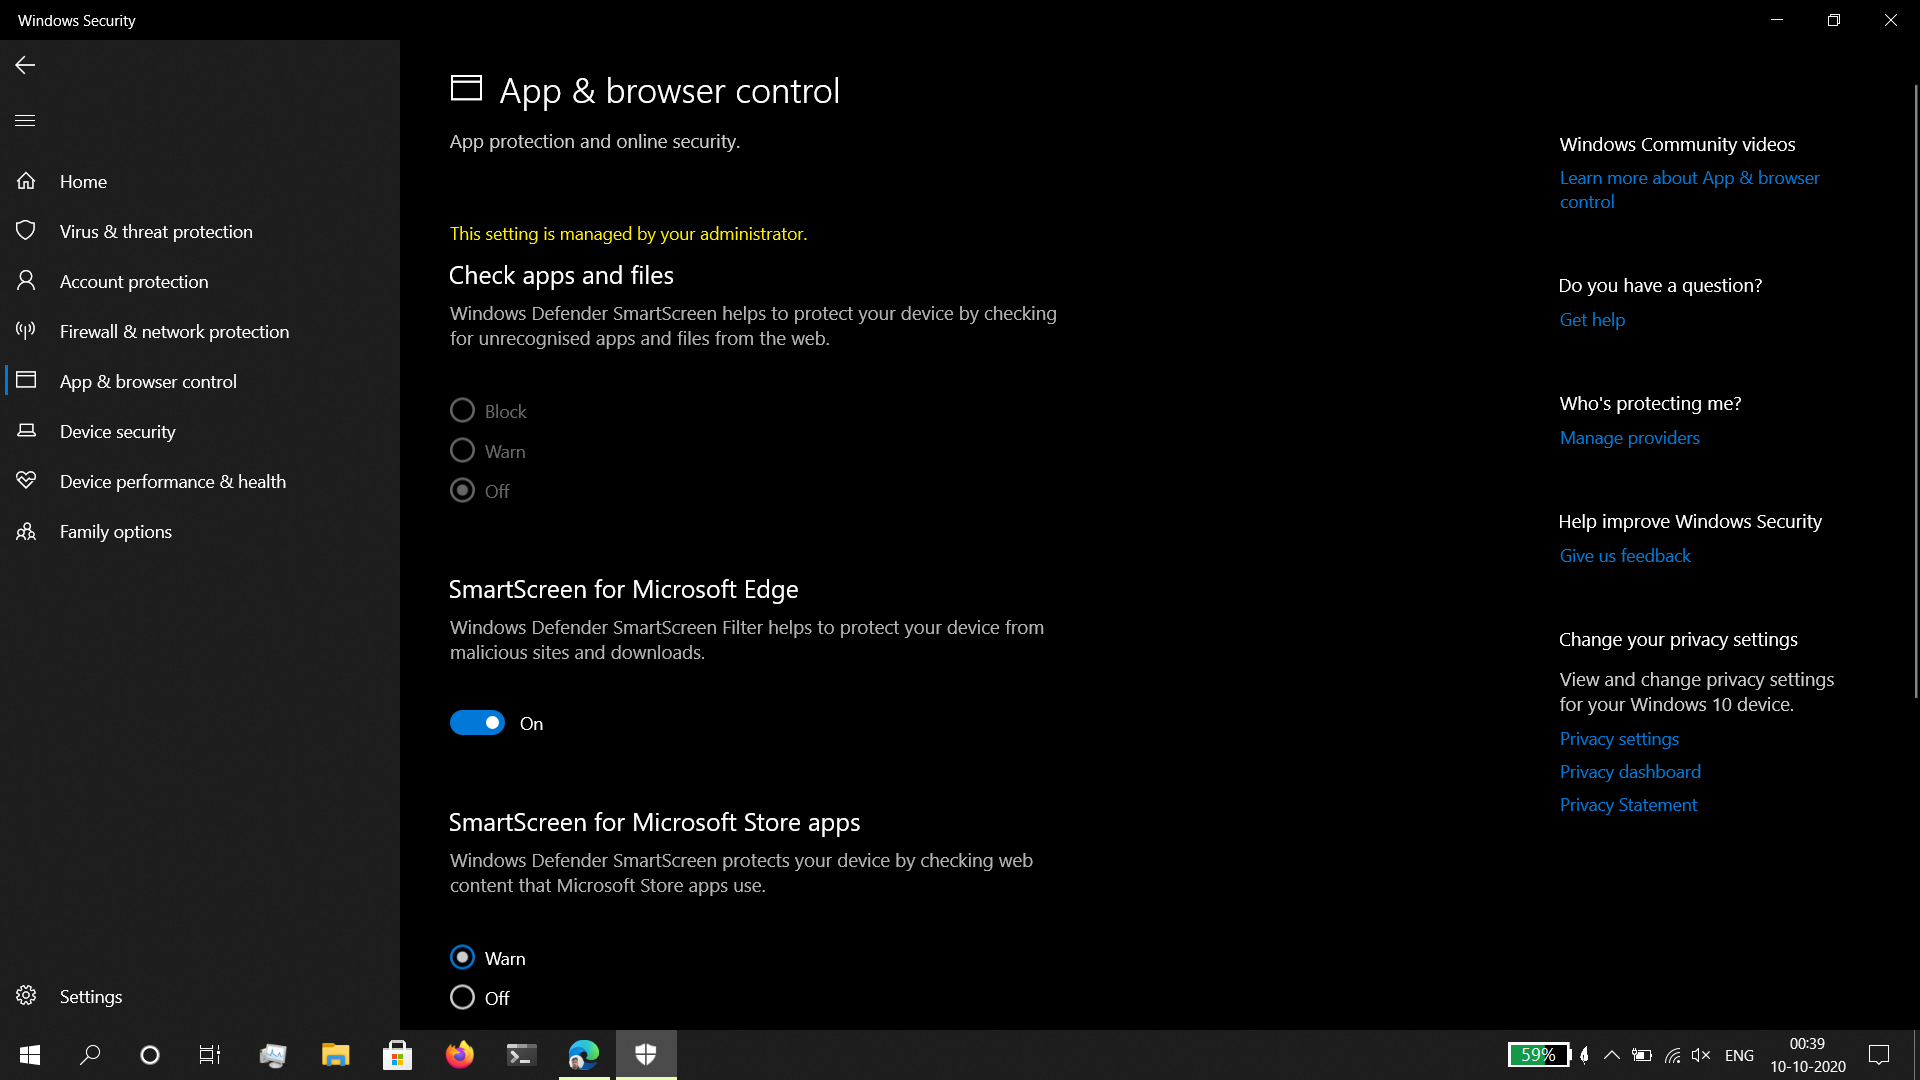Viewport: 1920px width, 1080px height.
Task: Open Family options page
Action: (200, 531)
